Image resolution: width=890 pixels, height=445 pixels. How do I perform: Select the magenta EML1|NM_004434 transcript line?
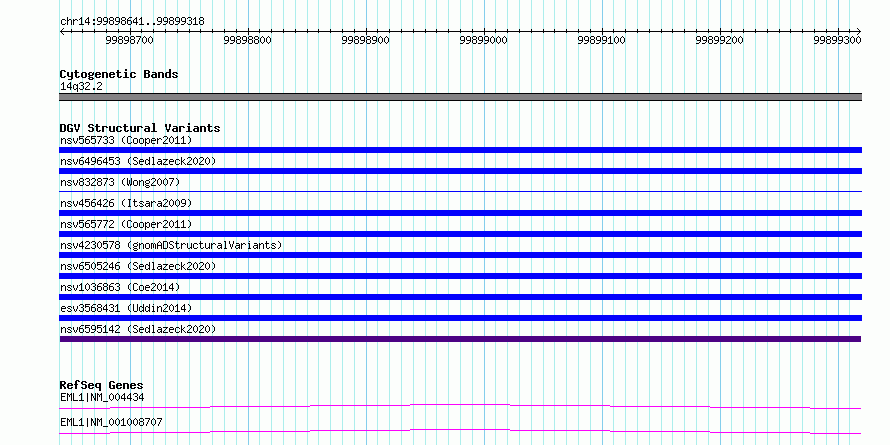coord(460,406)
